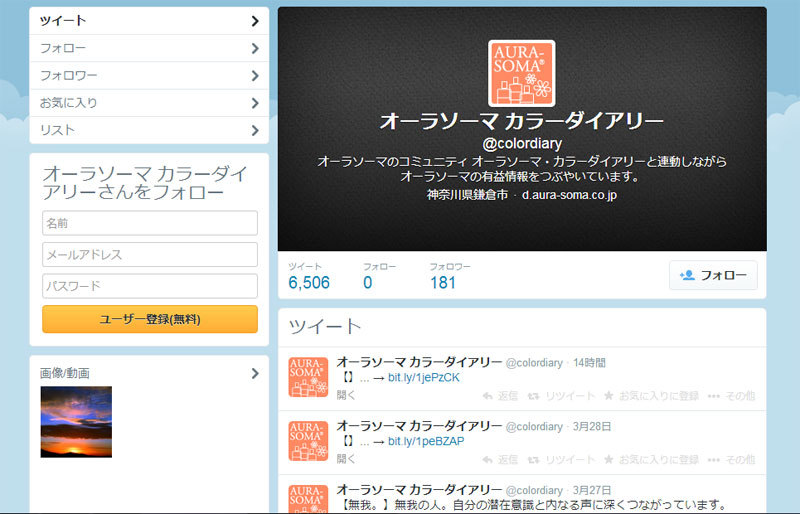Click favorite star on the 3月28日 tweet
The height and width of the screenshot is (514, 800).
pos(608,459)
